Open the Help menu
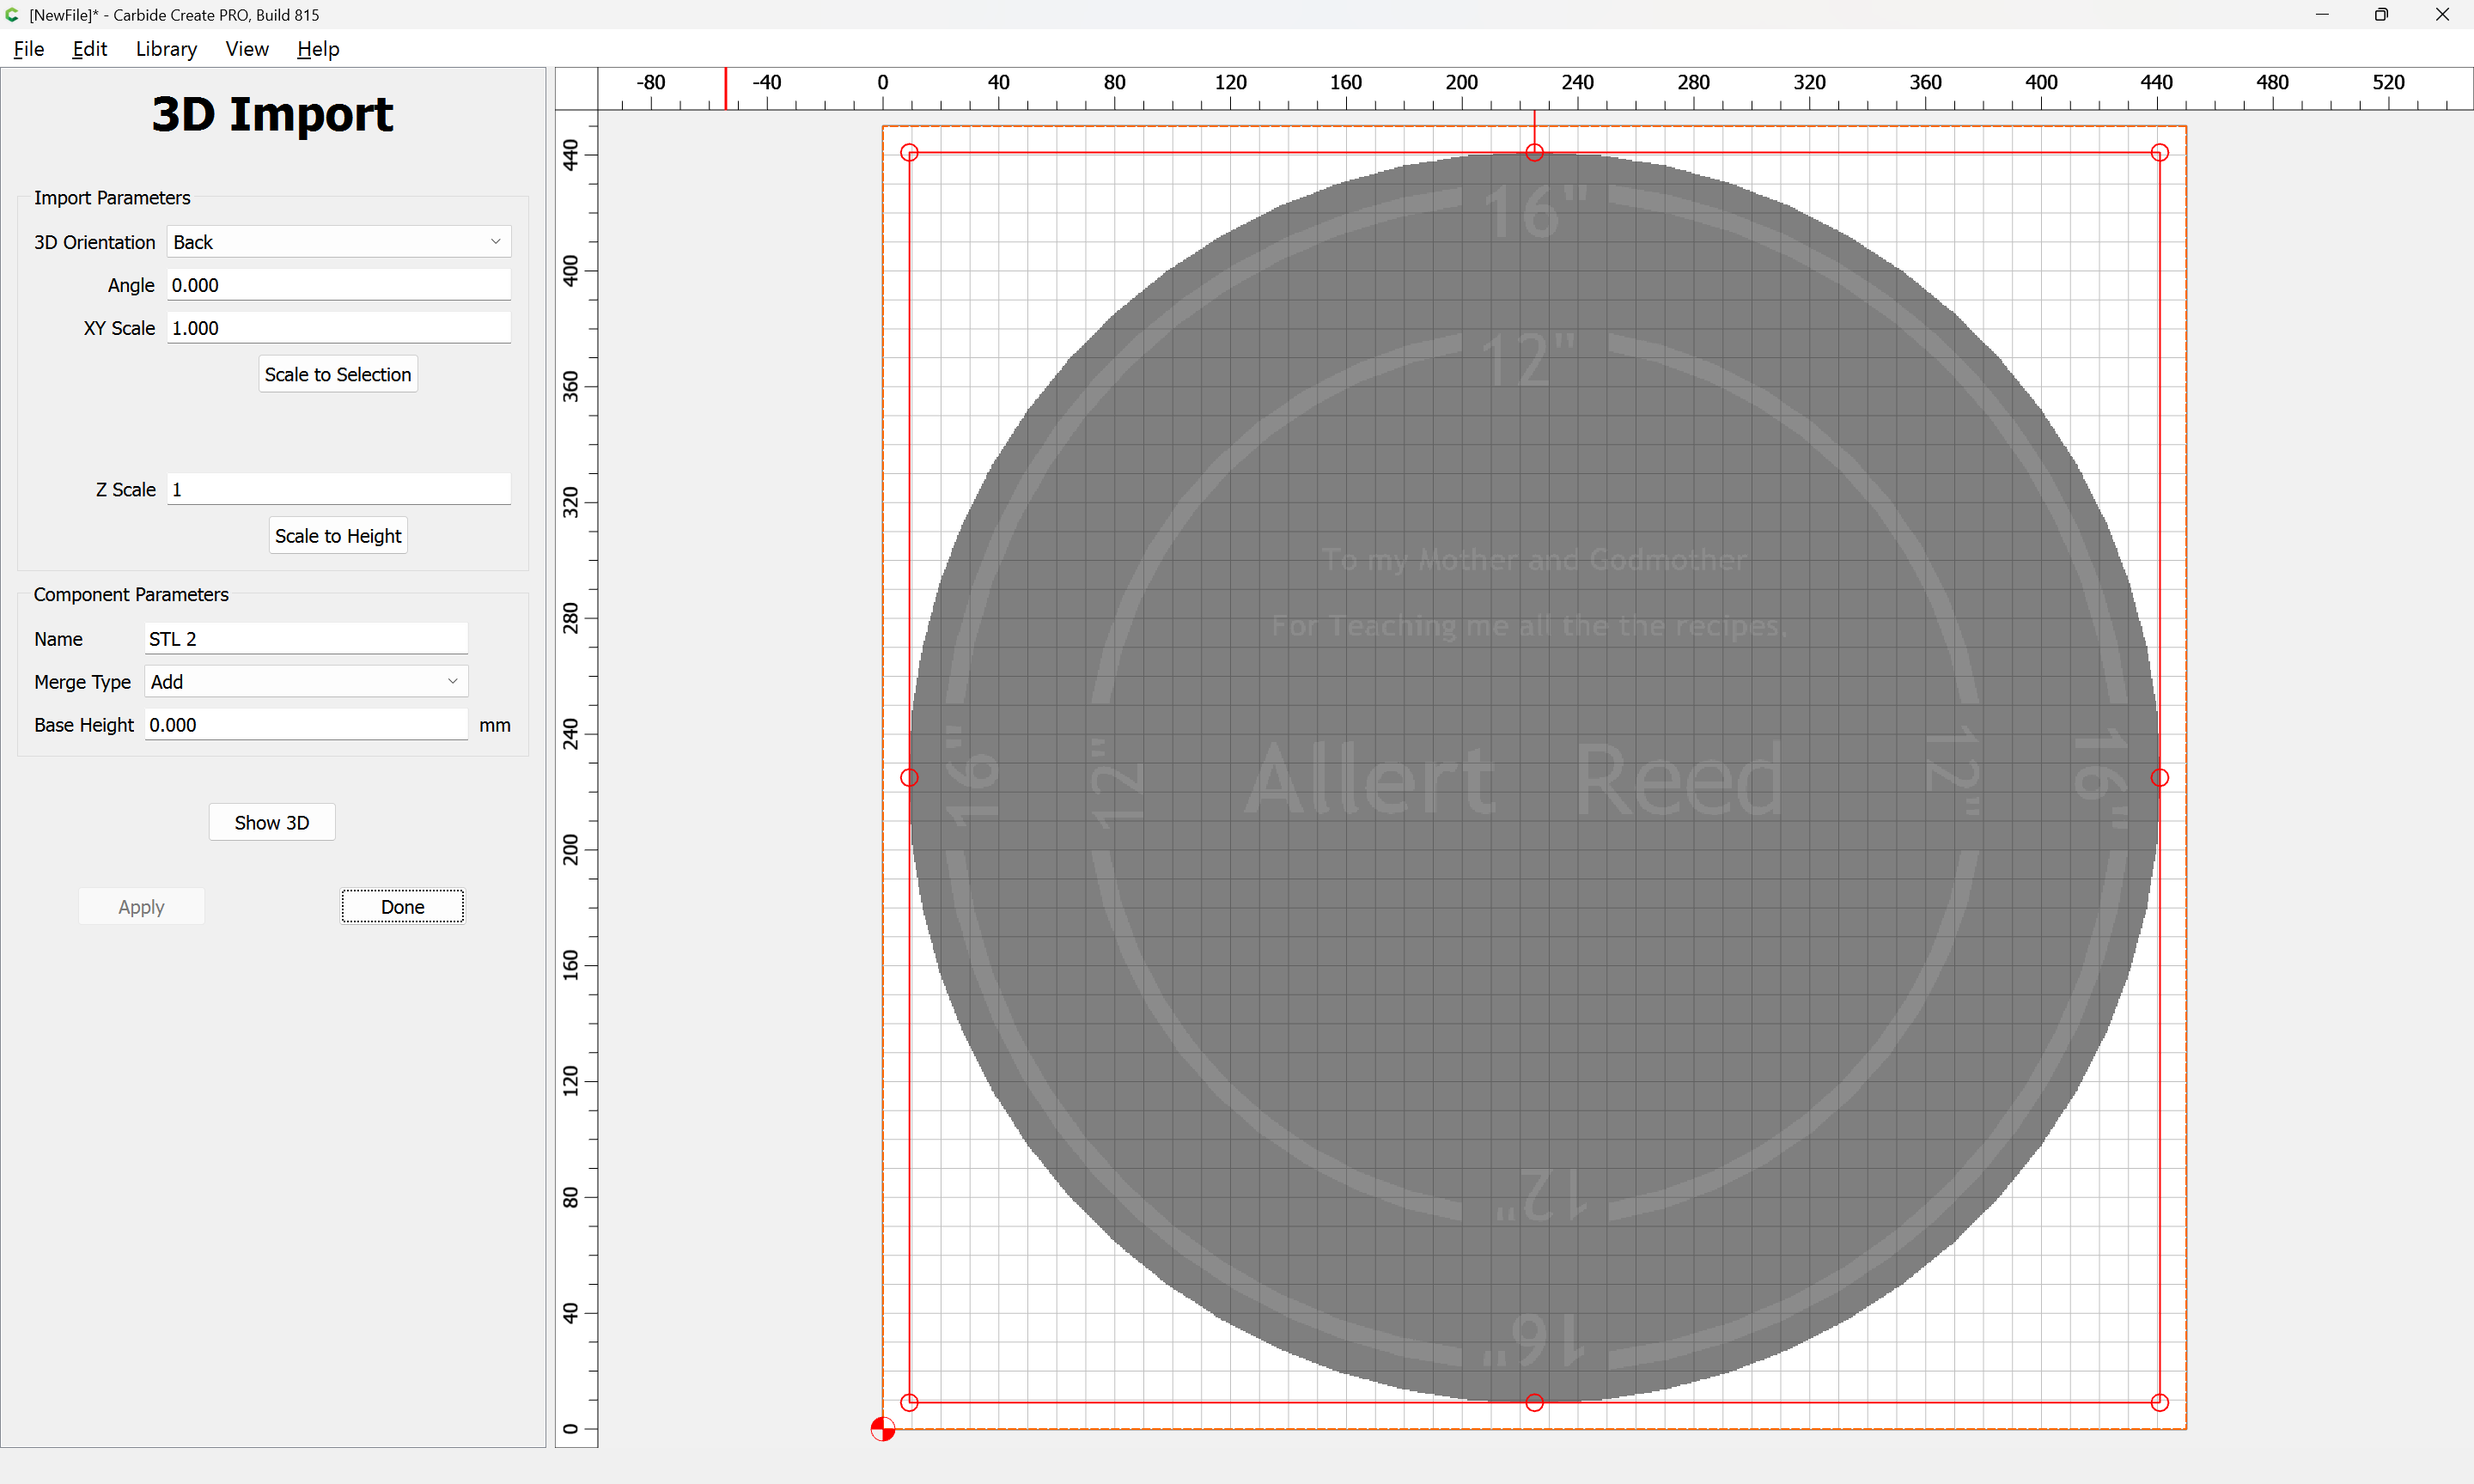Viewport: 2474px width, 1484px height. [318, 49]
